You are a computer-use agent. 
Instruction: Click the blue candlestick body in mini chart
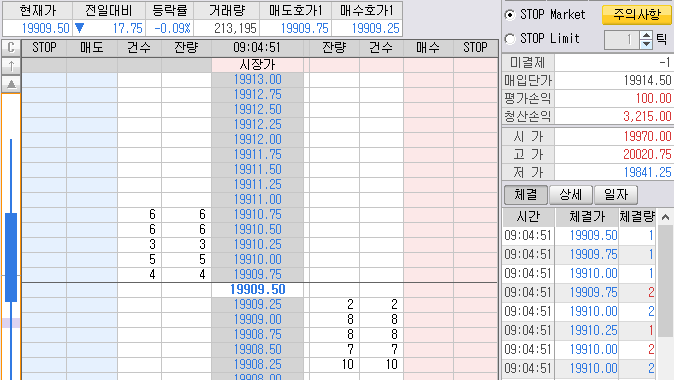(x=11, y=257)
